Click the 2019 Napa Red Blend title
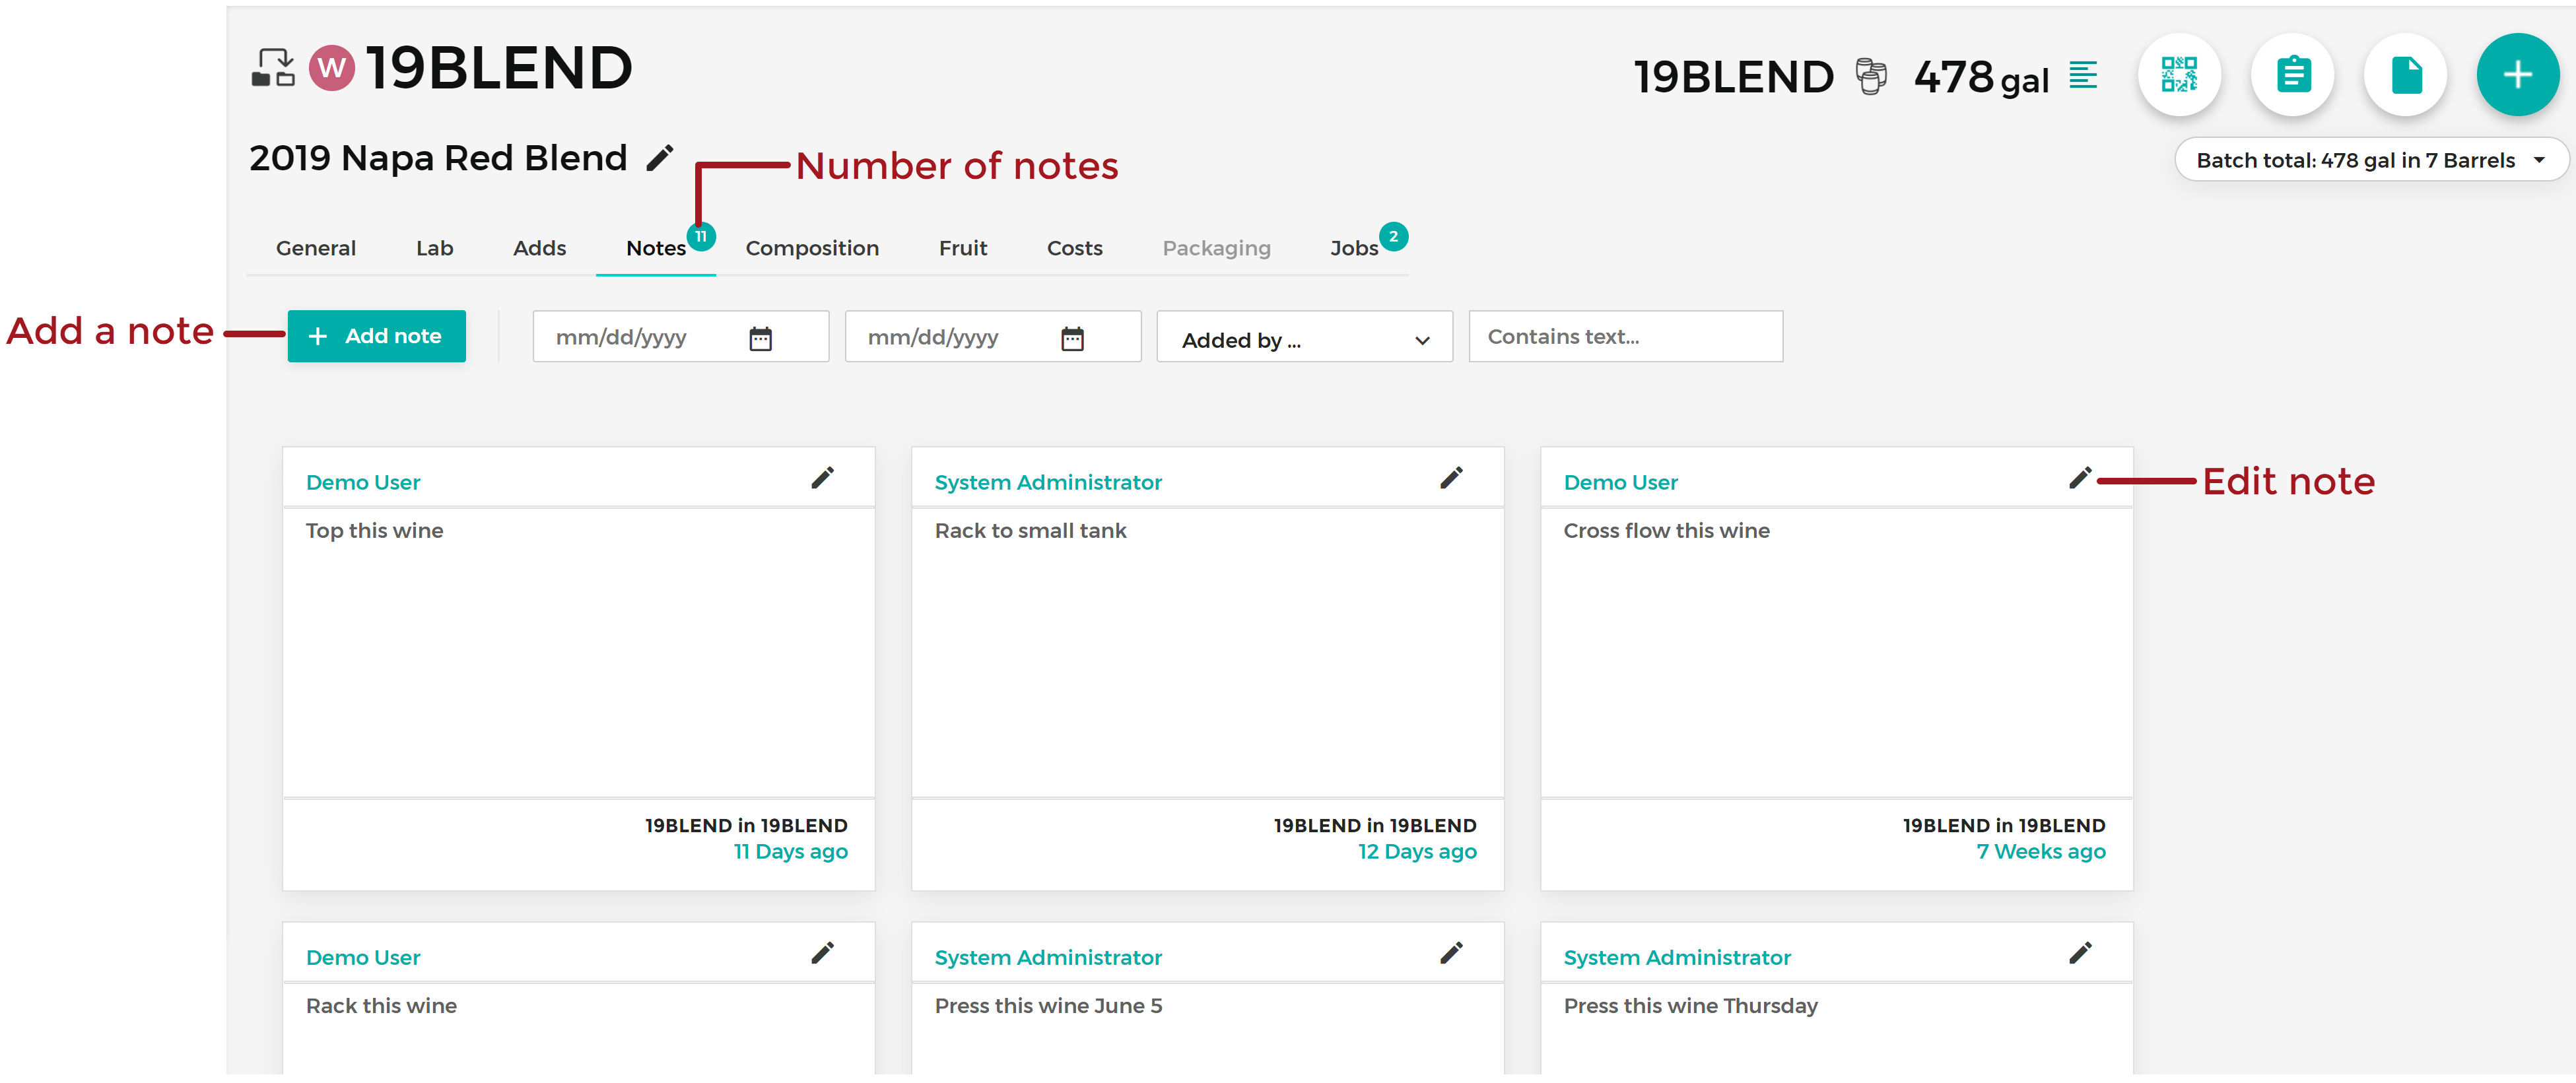 click(x=438, y=158)
